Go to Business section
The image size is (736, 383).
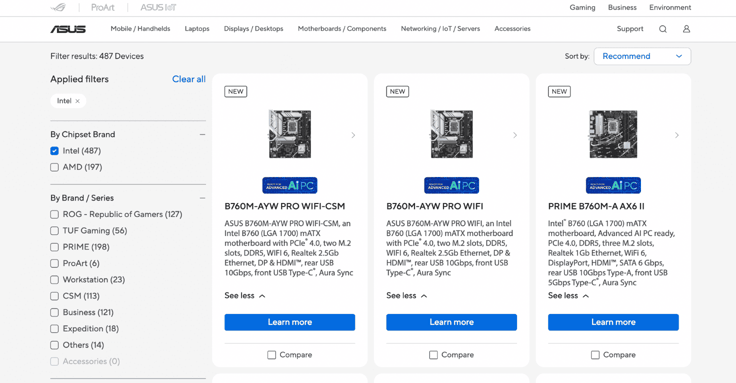coord(622,8)
